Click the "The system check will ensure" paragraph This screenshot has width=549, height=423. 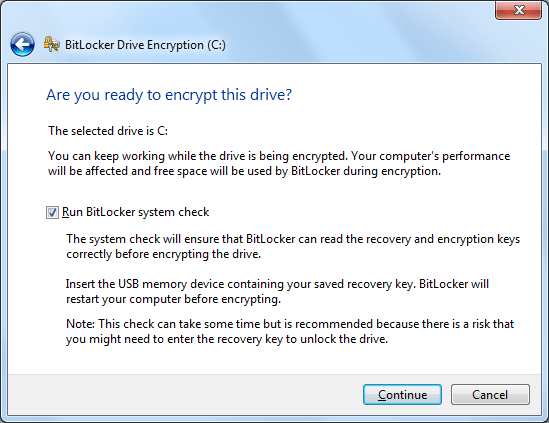tap(293, 247)
